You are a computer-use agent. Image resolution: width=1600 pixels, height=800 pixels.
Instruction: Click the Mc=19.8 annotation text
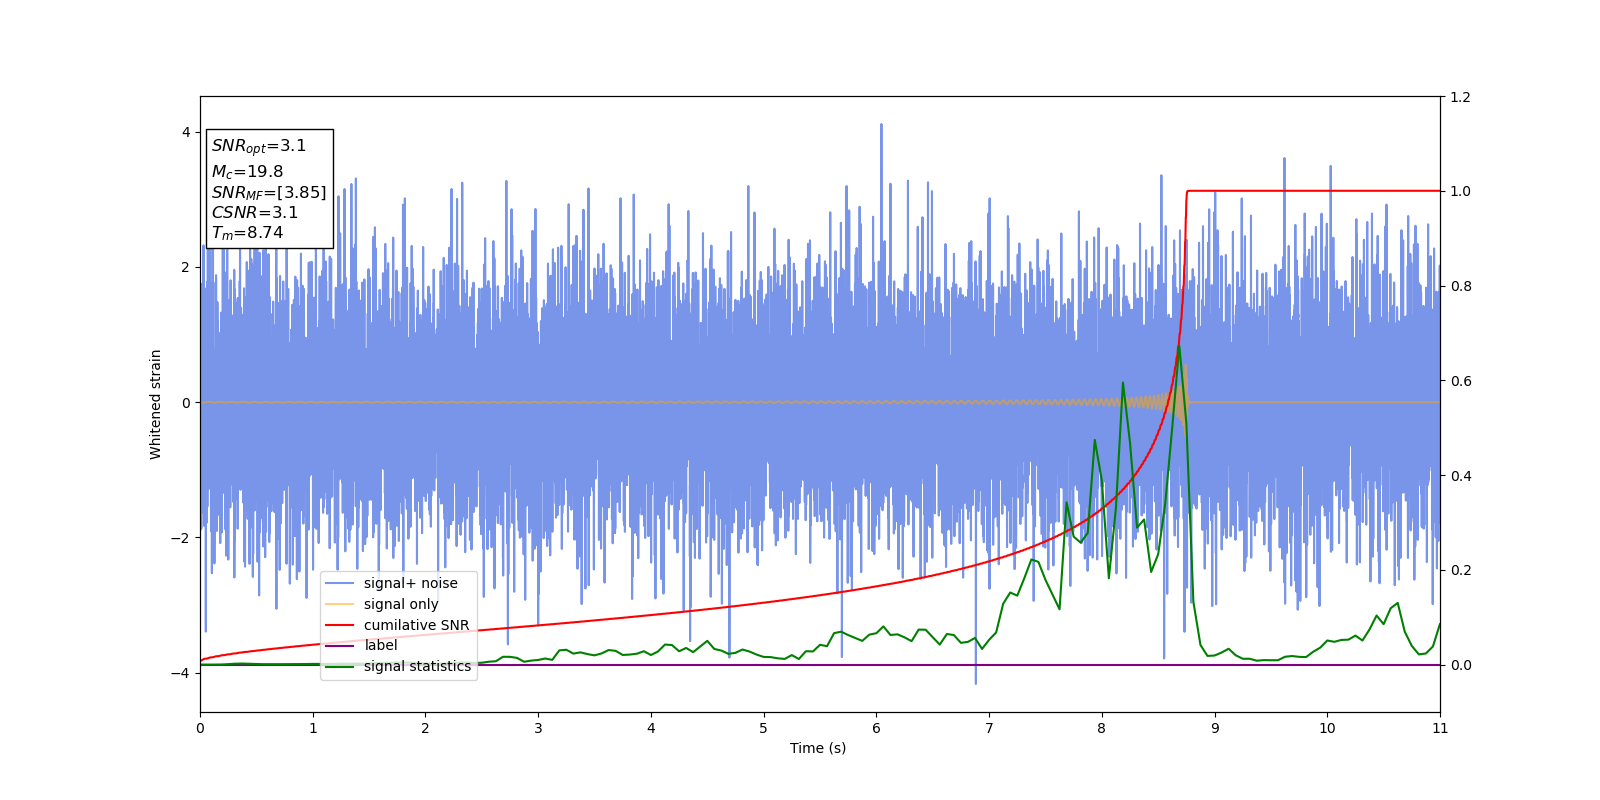[247, 172]
